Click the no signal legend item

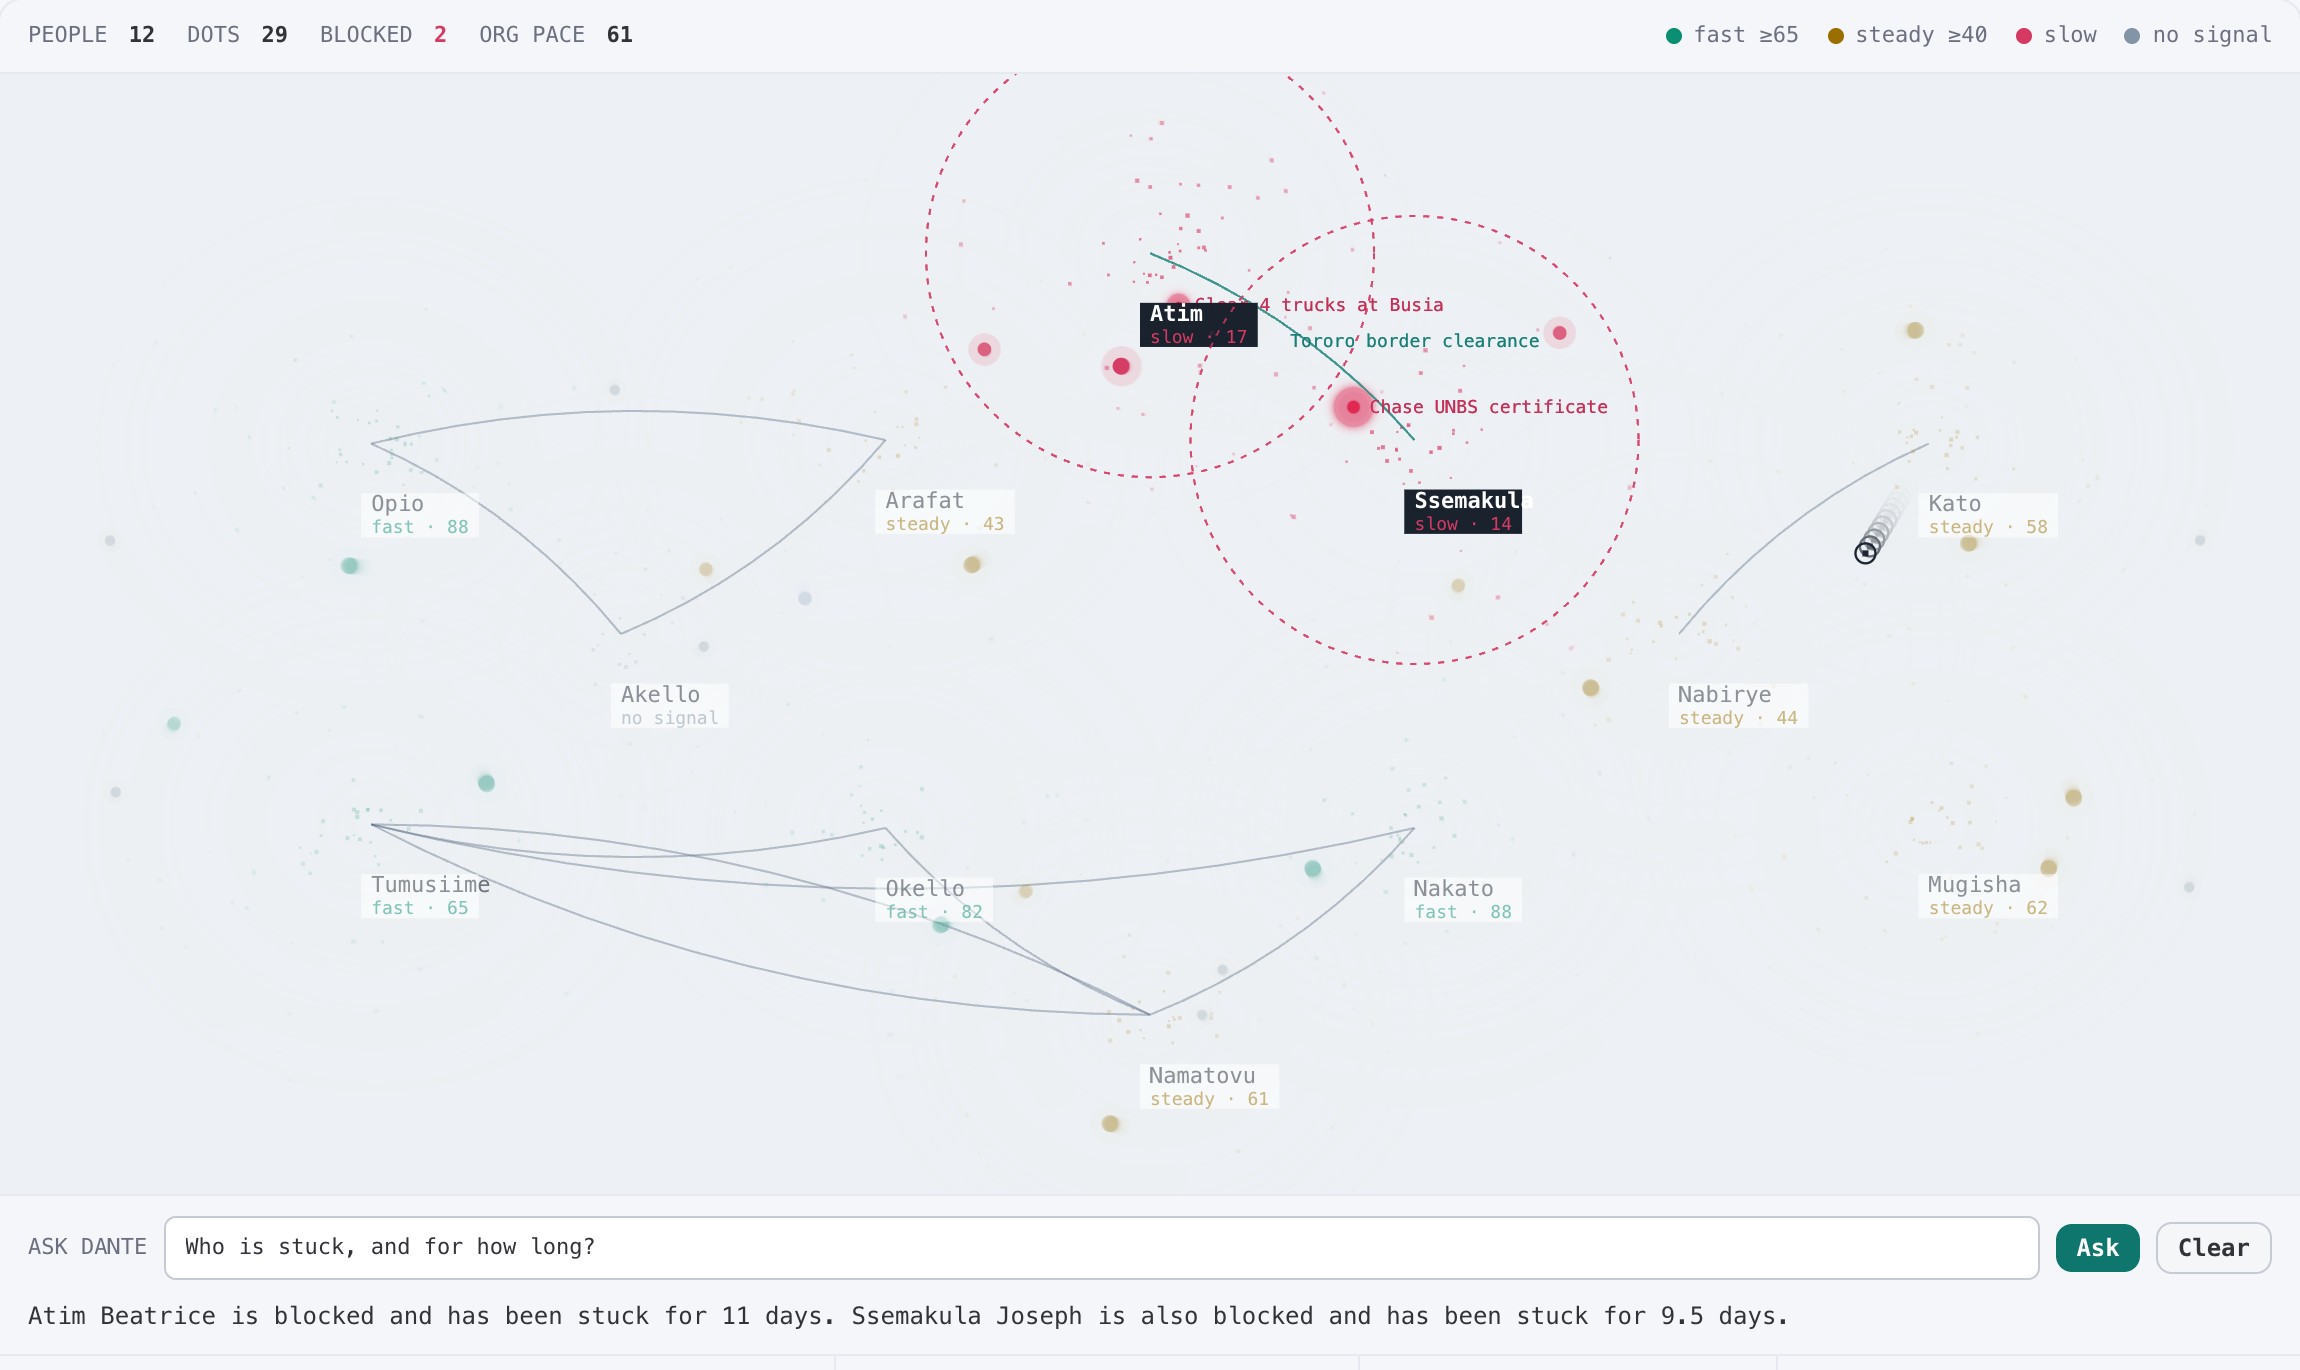pyautogui.click(x=2198, y=35)
